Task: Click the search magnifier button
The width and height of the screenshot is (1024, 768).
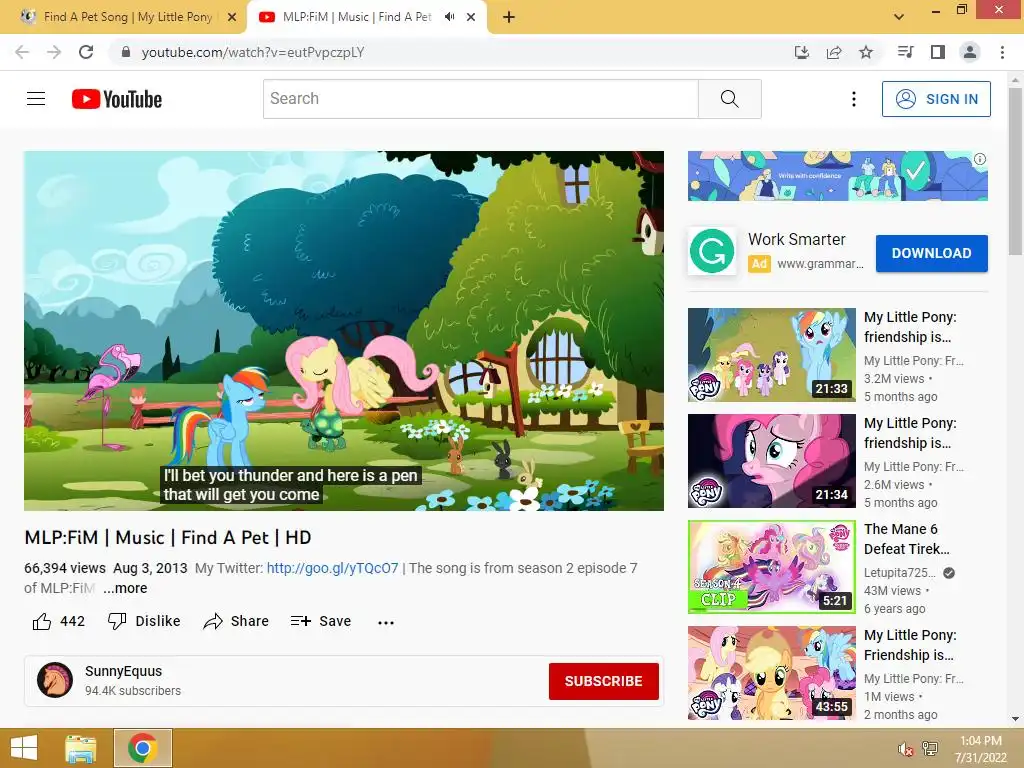Action: 729,99
